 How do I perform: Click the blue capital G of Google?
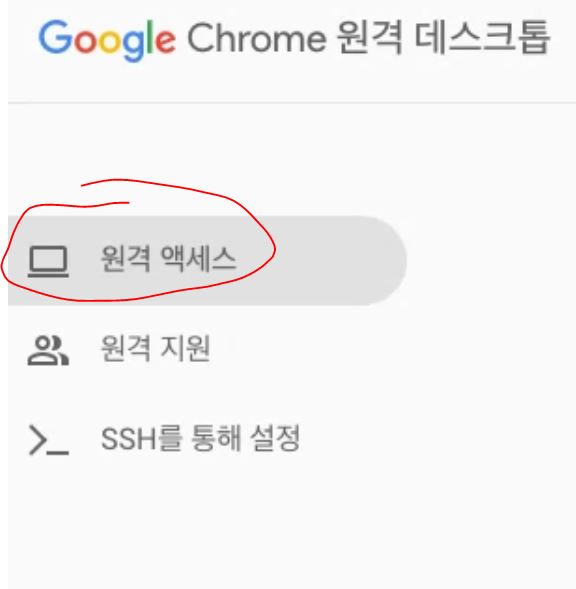pos(56,36)
